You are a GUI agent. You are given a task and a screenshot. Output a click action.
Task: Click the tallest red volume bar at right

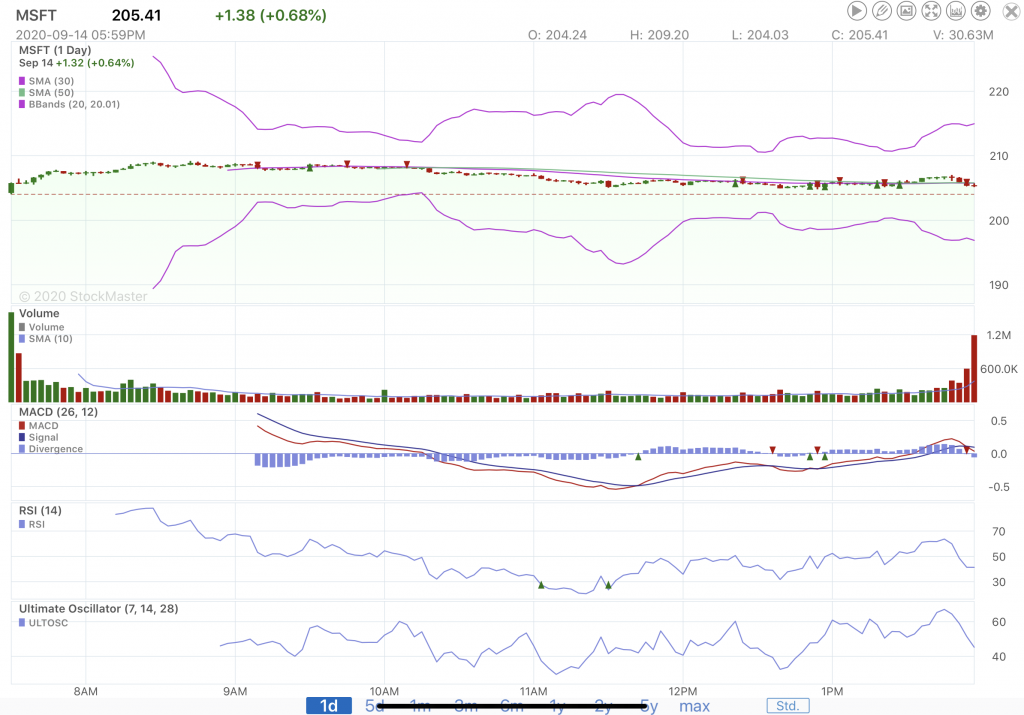coord(973,368)
